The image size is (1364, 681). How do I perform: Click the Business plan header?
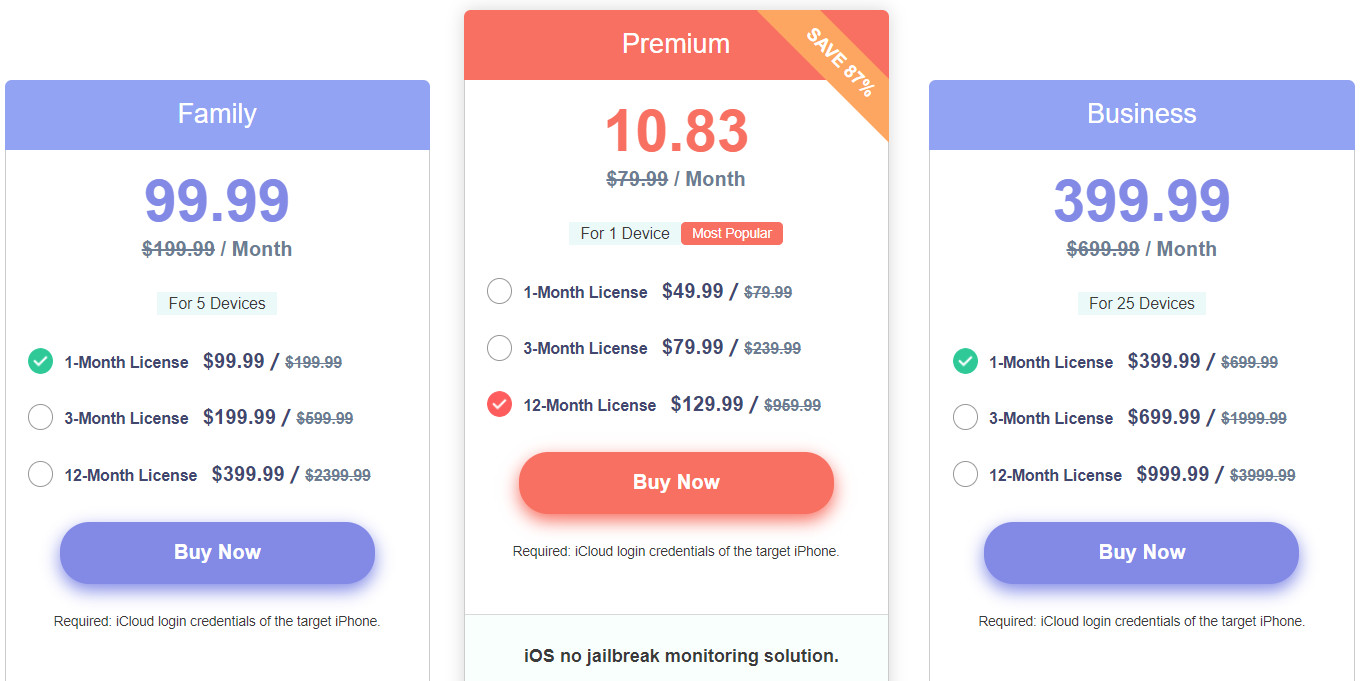(x=1141, y=114)
